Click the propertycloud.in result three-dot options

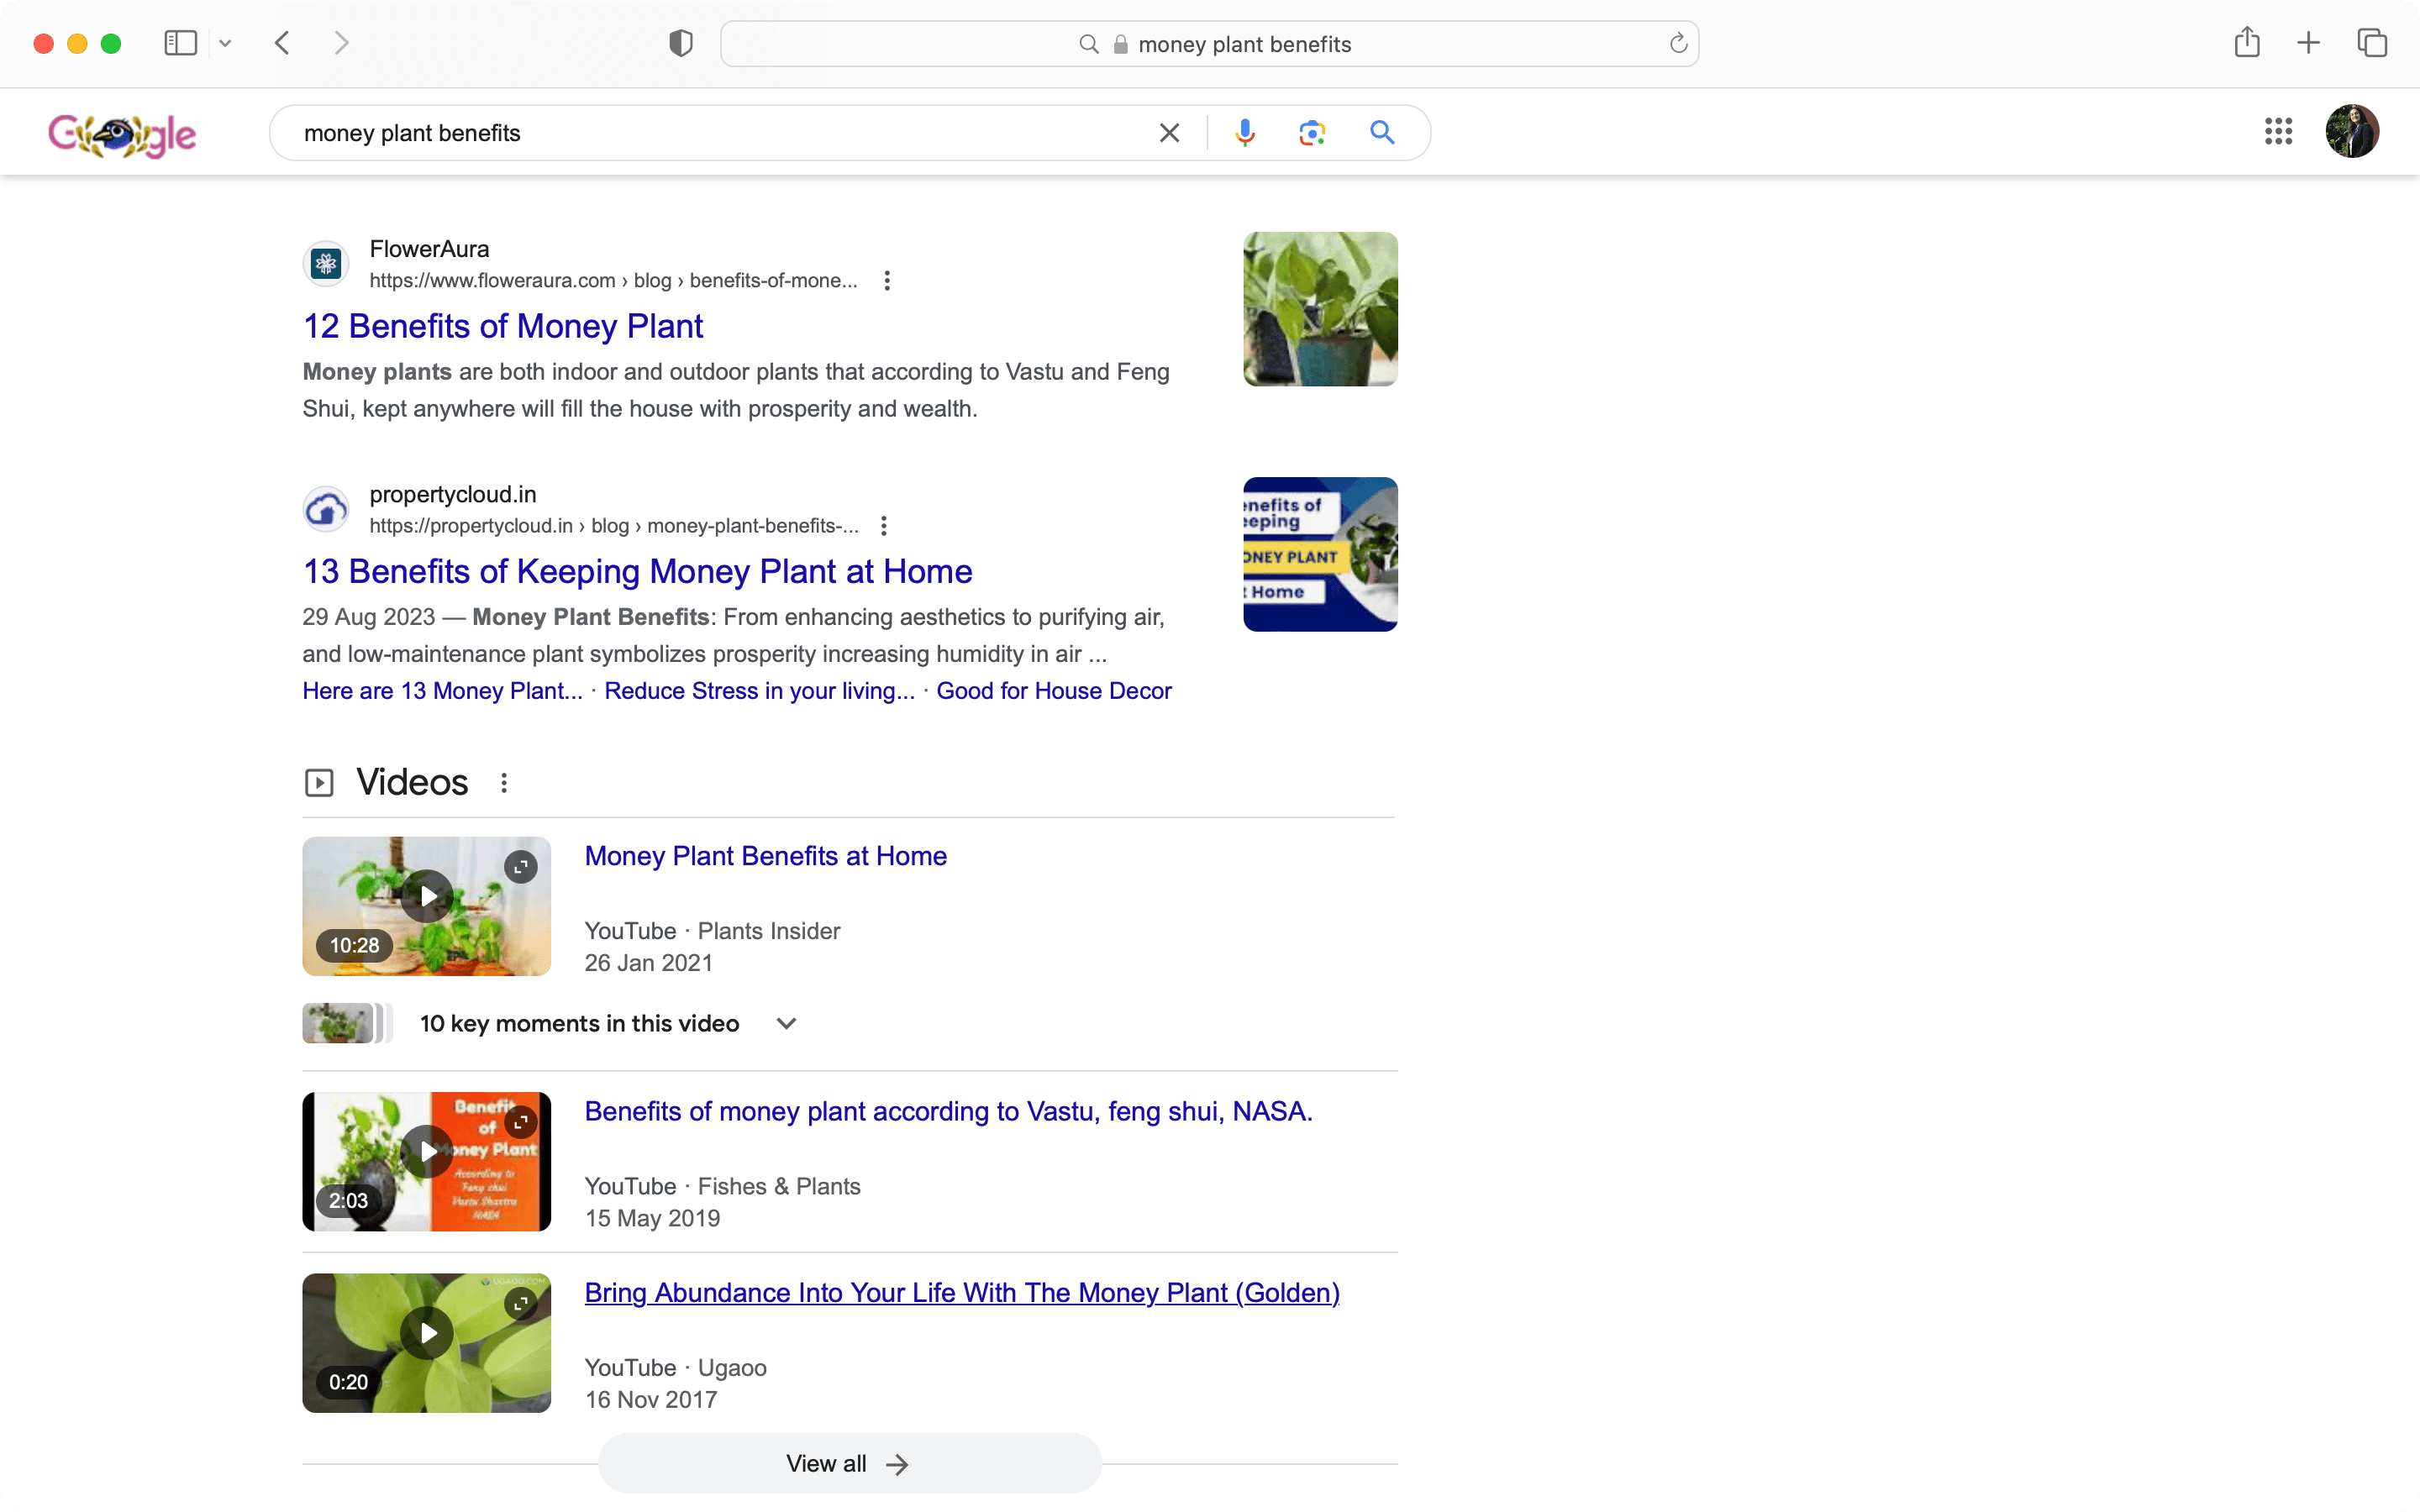pyautogui.click(x=888, y=526)
